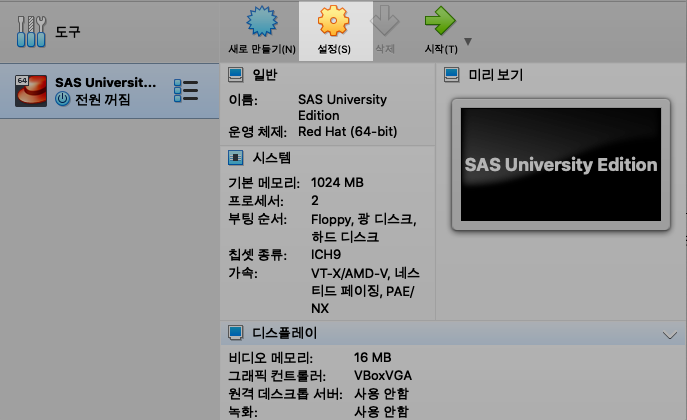Screen dimensions: 687x420
Task: Click the 미리 보기 header text
Action: (496, 75)
